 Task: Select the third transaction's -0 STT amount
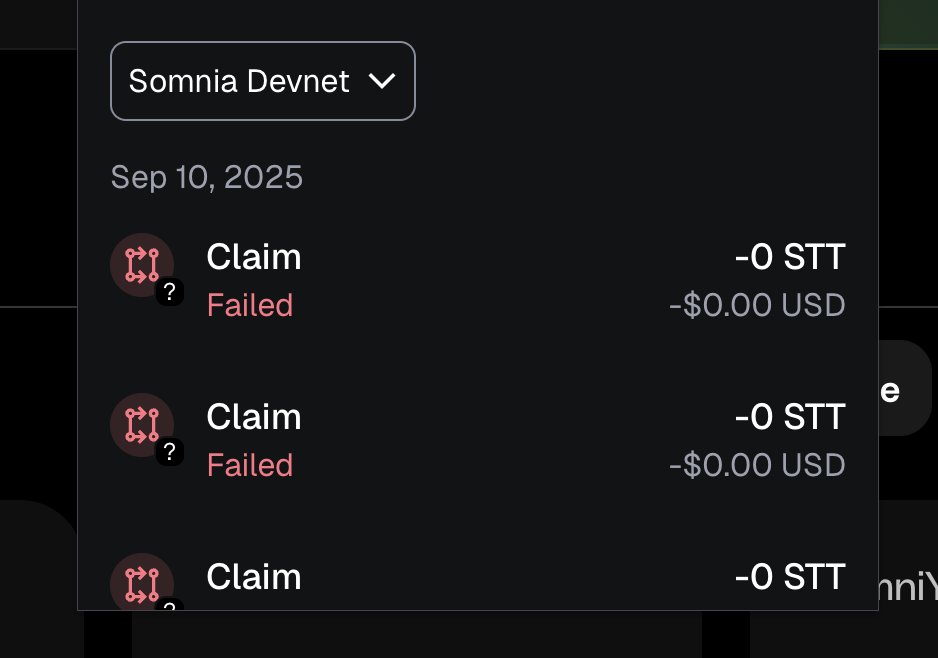pyautogui.click(x=790, y=577)
